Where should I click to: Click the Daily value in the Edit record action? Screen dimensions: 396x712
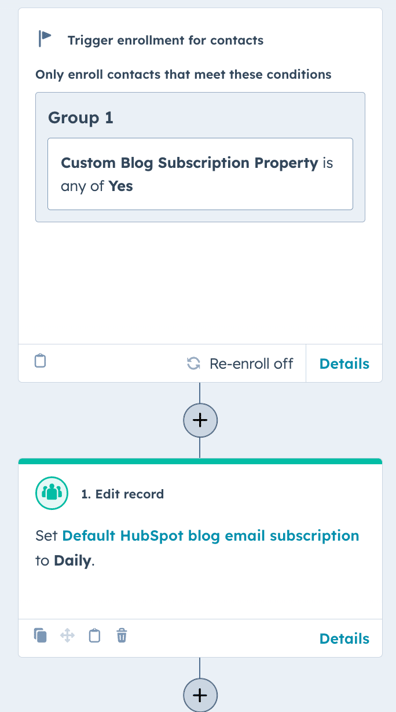(x=72, y=560)
